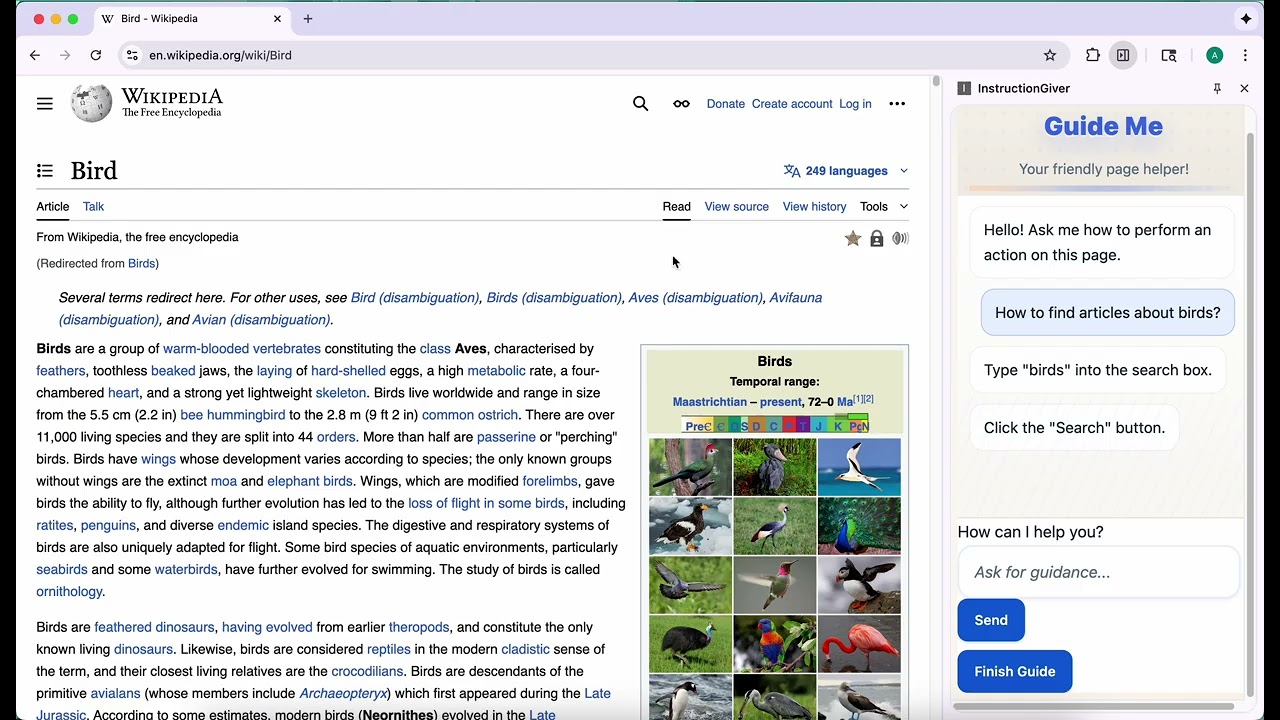
Task: Click the peacock thumbnail in infobox
Action: click(x=859, y=526)
